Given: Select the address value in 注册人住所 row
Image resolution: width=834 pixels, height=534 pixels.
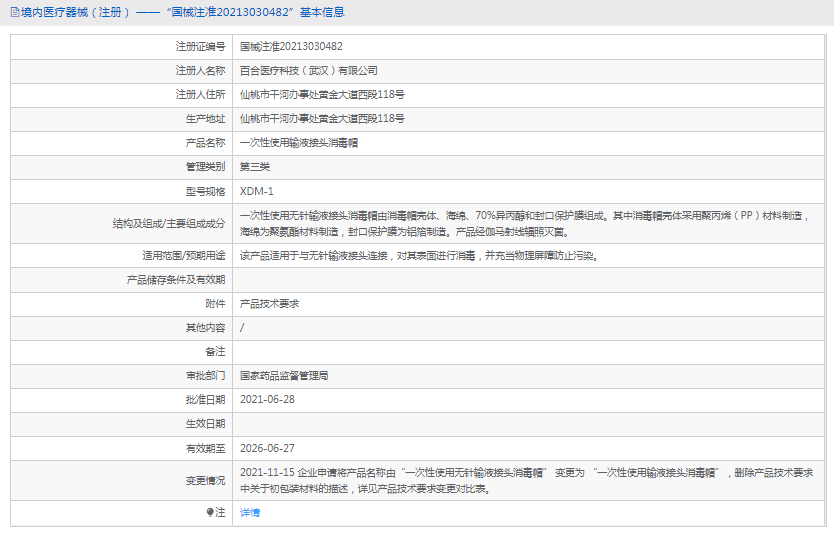Looking at the screenshot, I should (x=322, y=95).
